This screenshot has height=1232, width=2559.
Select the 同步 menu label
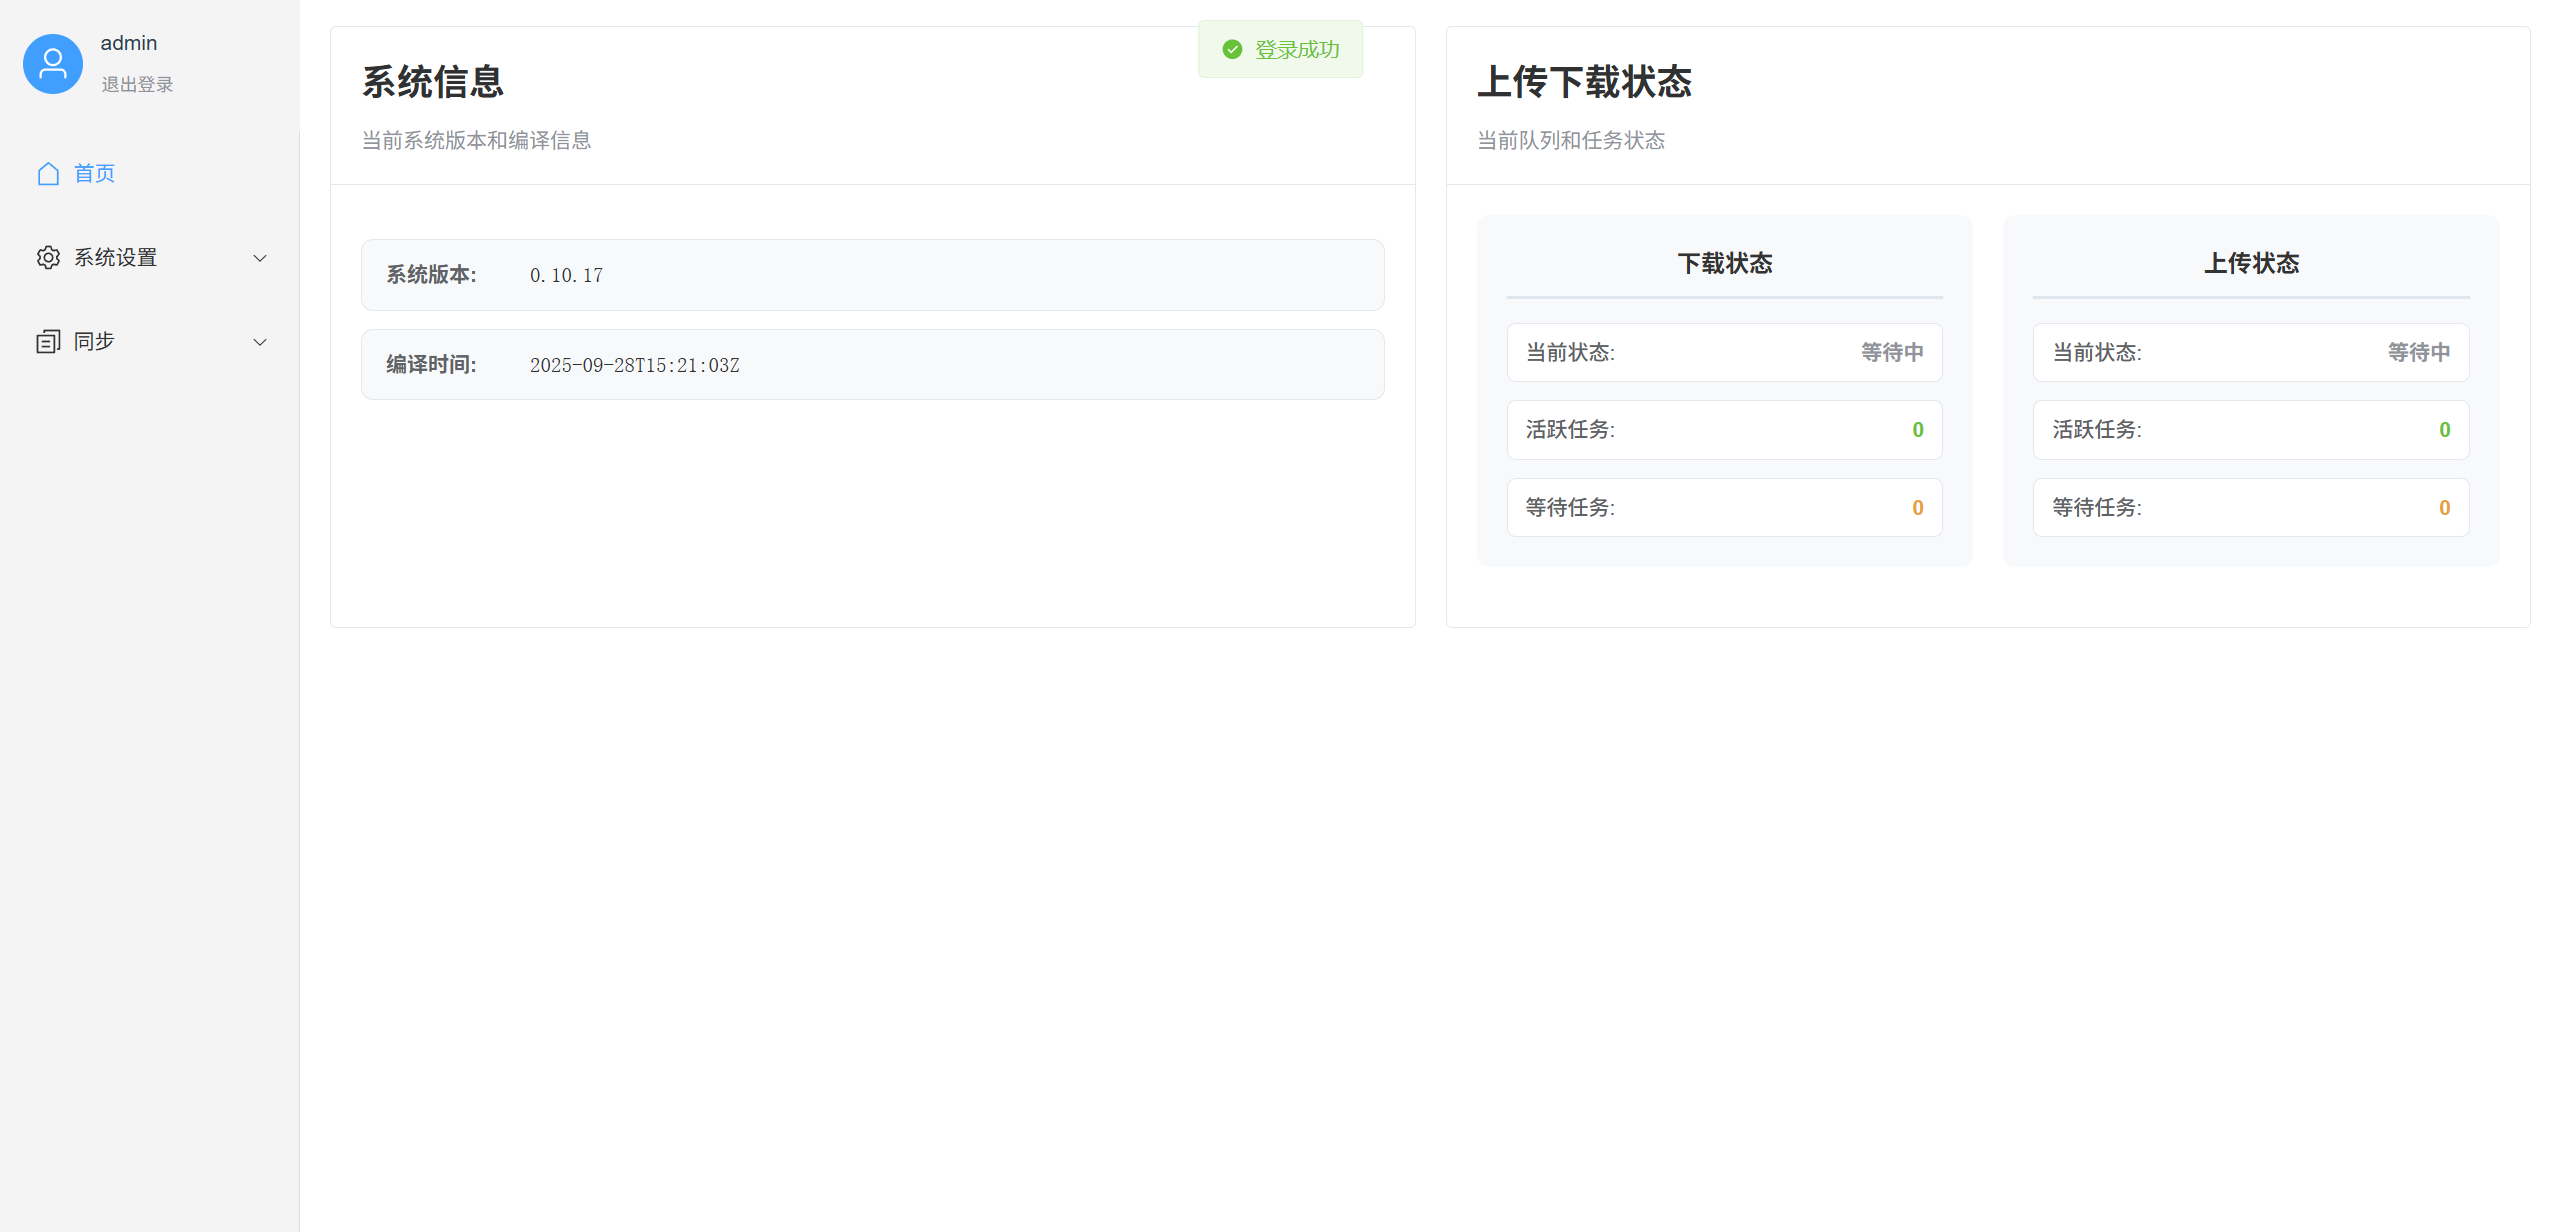95,342
